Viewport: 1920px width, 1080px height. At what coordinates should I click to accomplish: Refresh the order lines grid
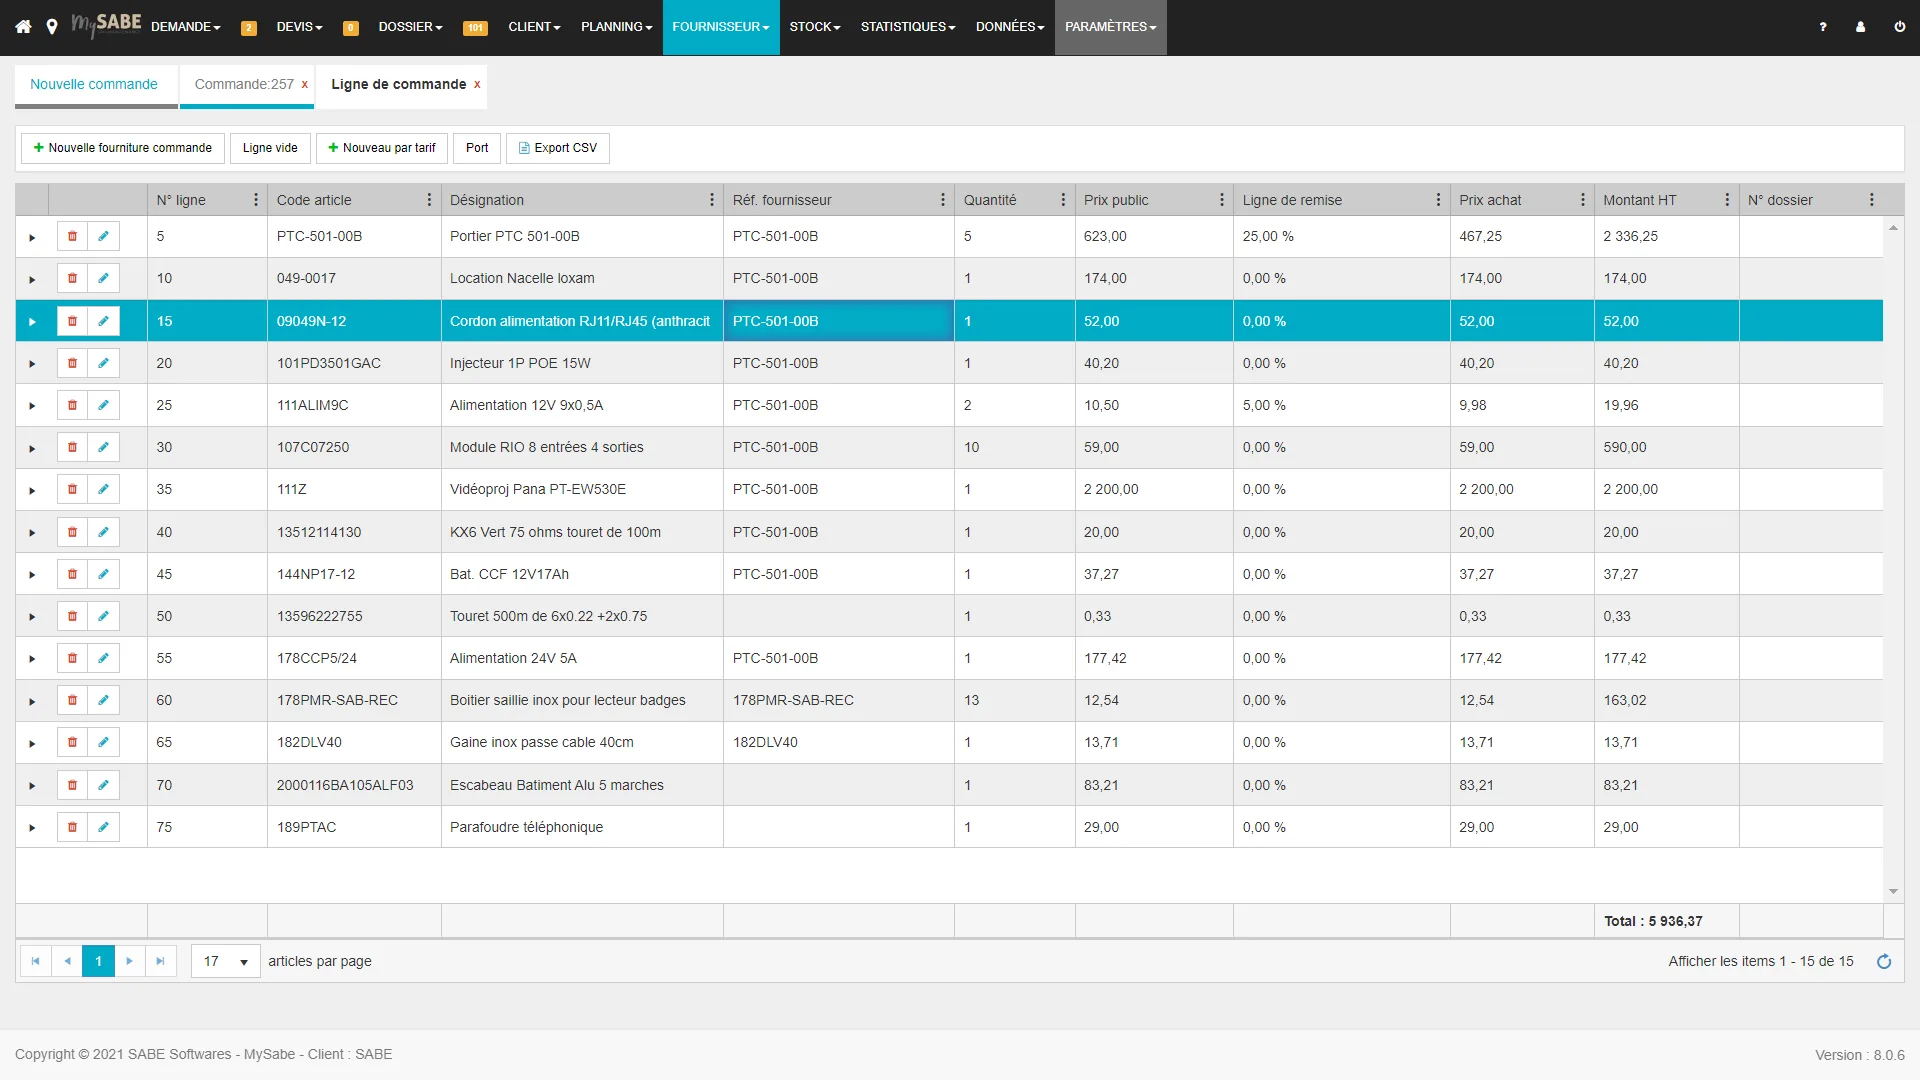click(x=1884, y=961)
